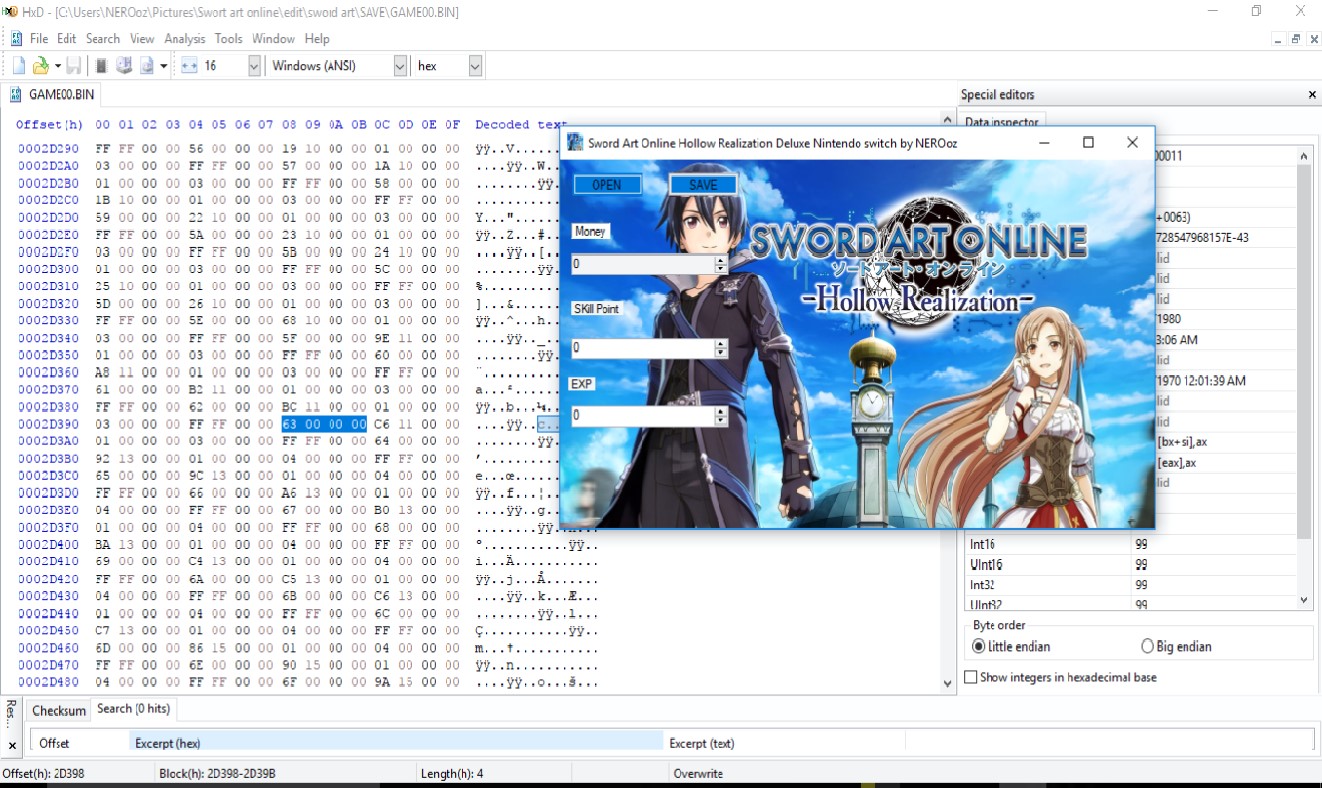
Task: Click the Open file folder icon
Action: [x=41, y=66]
